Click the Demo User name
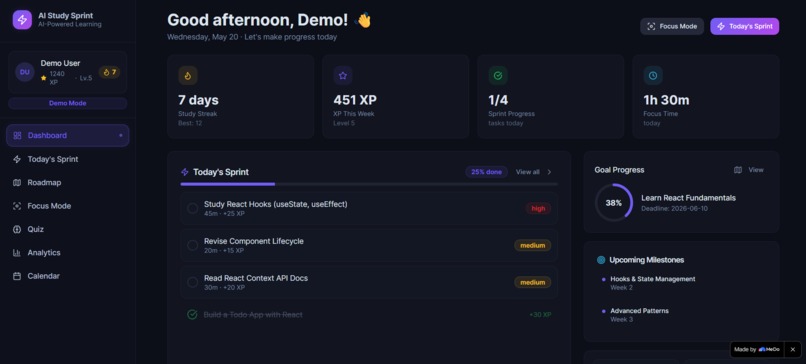This screenshot has height=364, width=806. tap(61, 63)
